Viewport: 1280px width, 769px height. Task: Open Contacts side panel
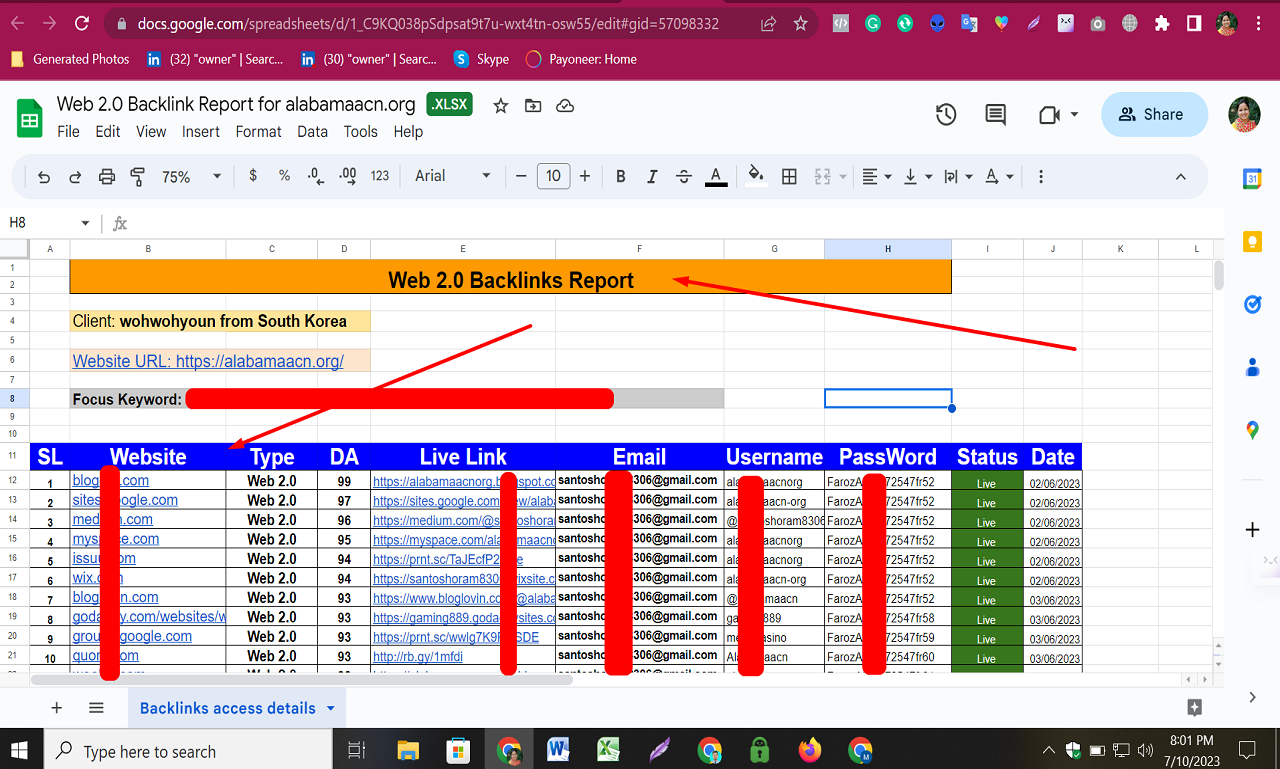pyautogui.click(x=1252, y=367)
